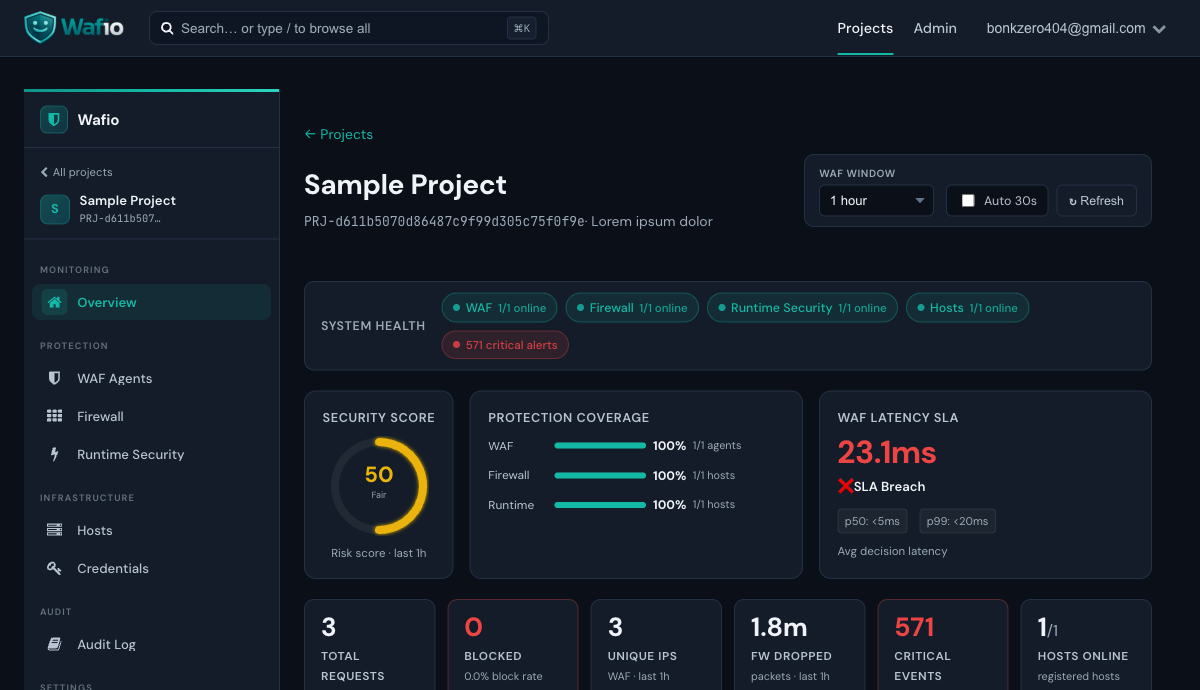Click the Hosts server icon
1200x690 pixels.
[x=55, y=530]
